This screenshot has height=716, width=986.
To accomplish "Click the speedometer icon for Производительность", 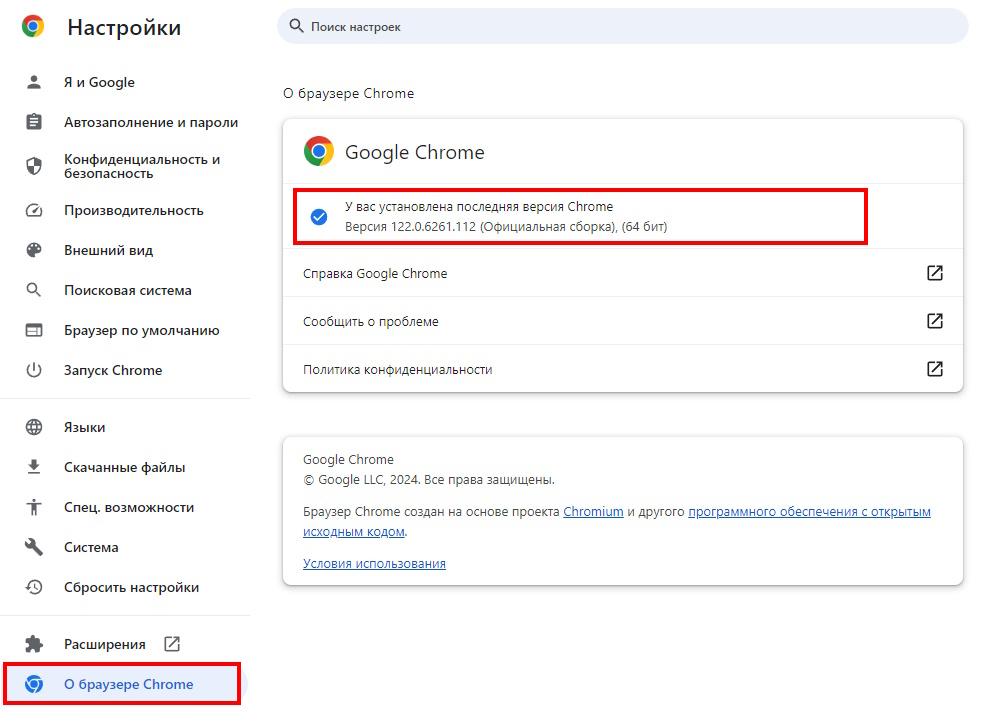I will [x=34, y=211].
